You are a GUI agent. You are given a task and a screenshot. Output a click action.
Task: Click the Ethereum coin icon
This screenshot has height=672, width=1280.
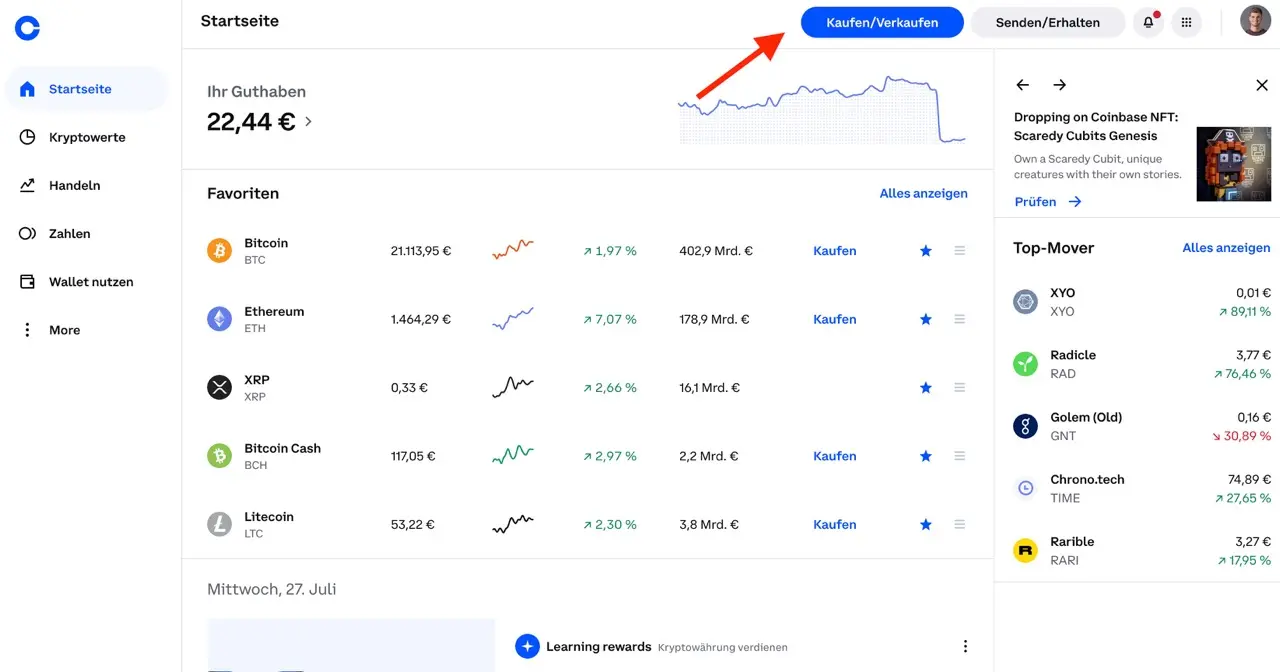(x=219, y=319)
